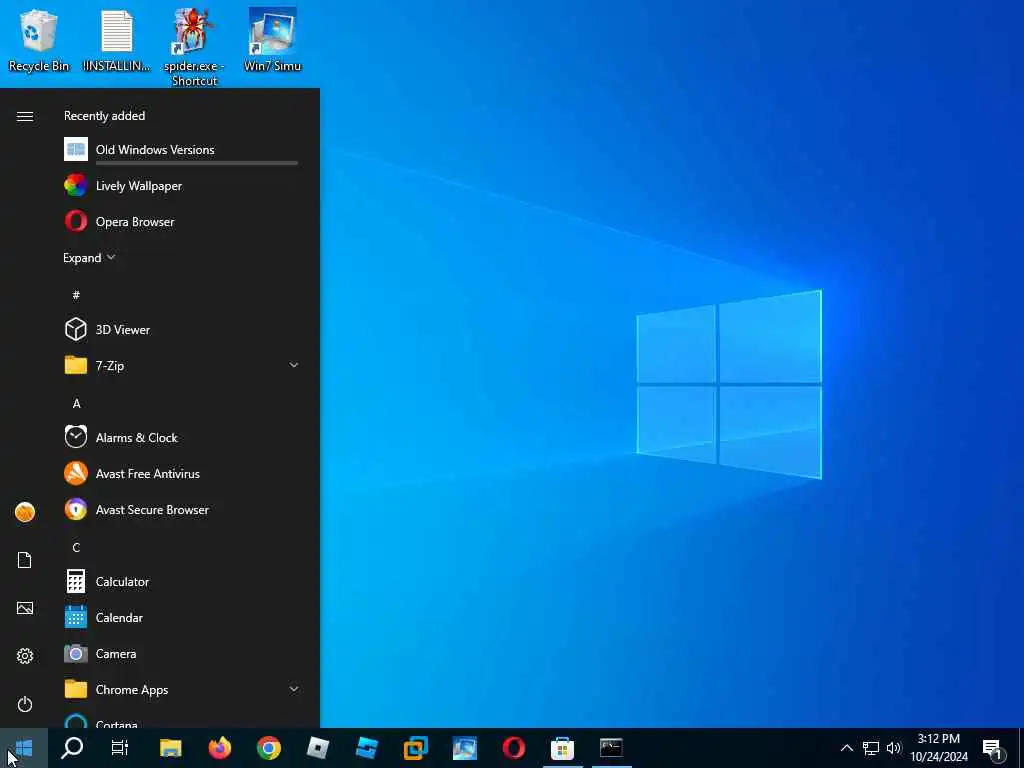This screenshot has height=768, width=1024.
Task: Open VirtualBox-style orange squares taskbar icon
Action: pos(415,748)
